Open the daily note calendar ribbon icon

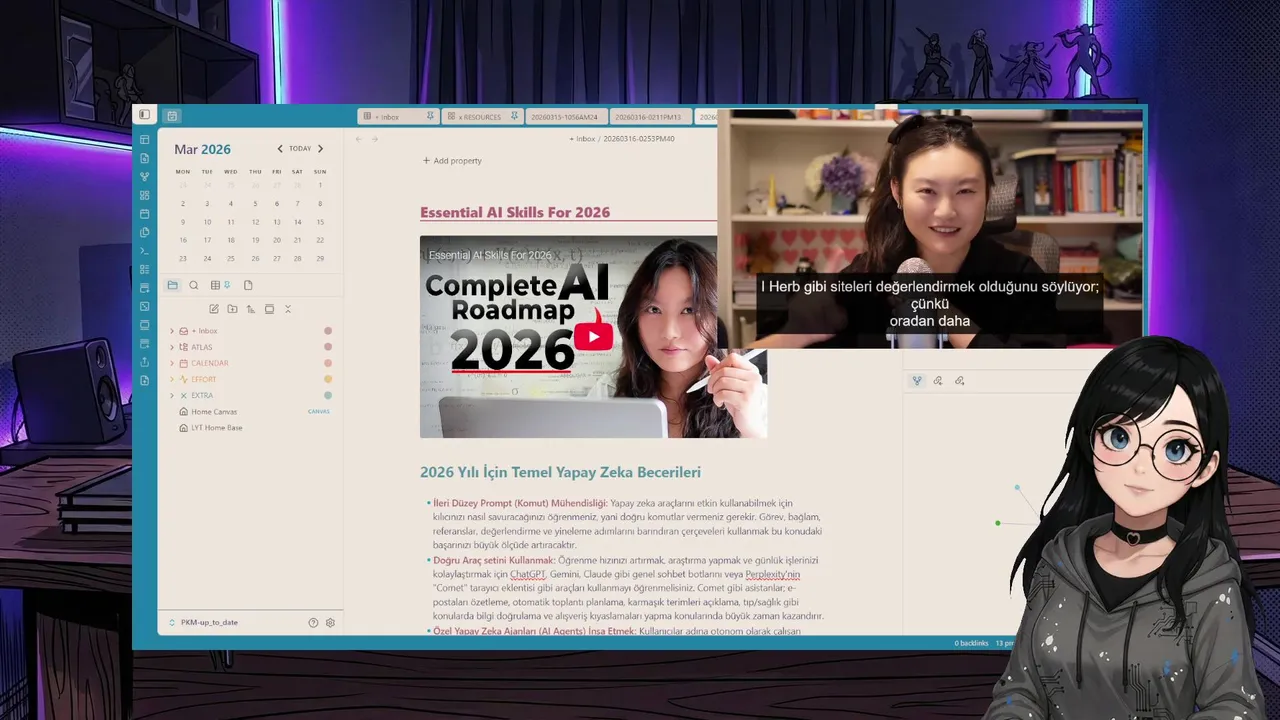click(x=145, y=214)
